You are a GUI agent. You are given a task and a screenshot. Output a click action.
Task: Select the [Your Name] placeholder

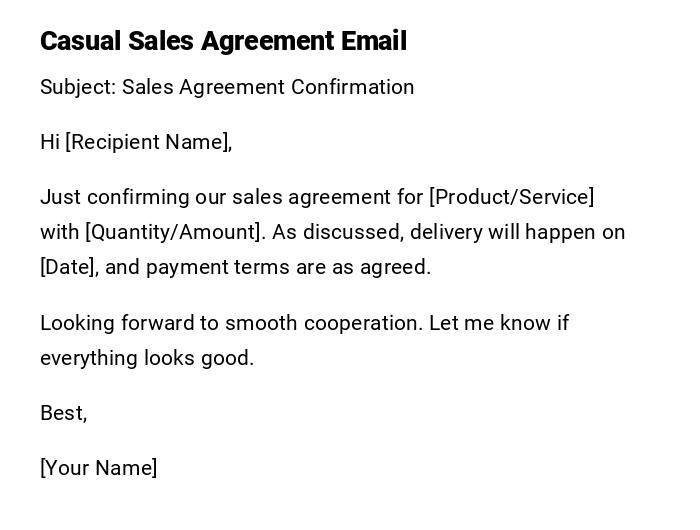tap(99, 468)
